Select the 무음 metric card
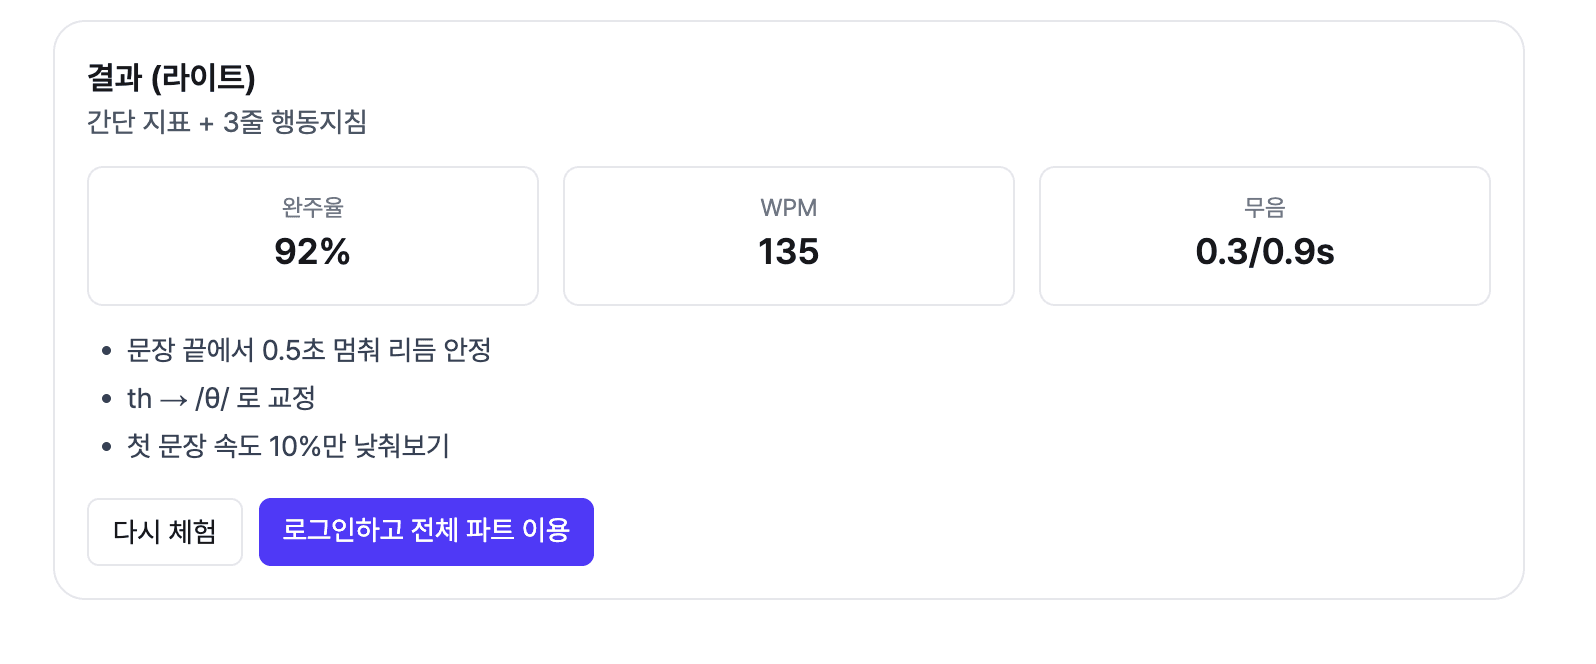The image size is (1596, 664). [1264, 235]
